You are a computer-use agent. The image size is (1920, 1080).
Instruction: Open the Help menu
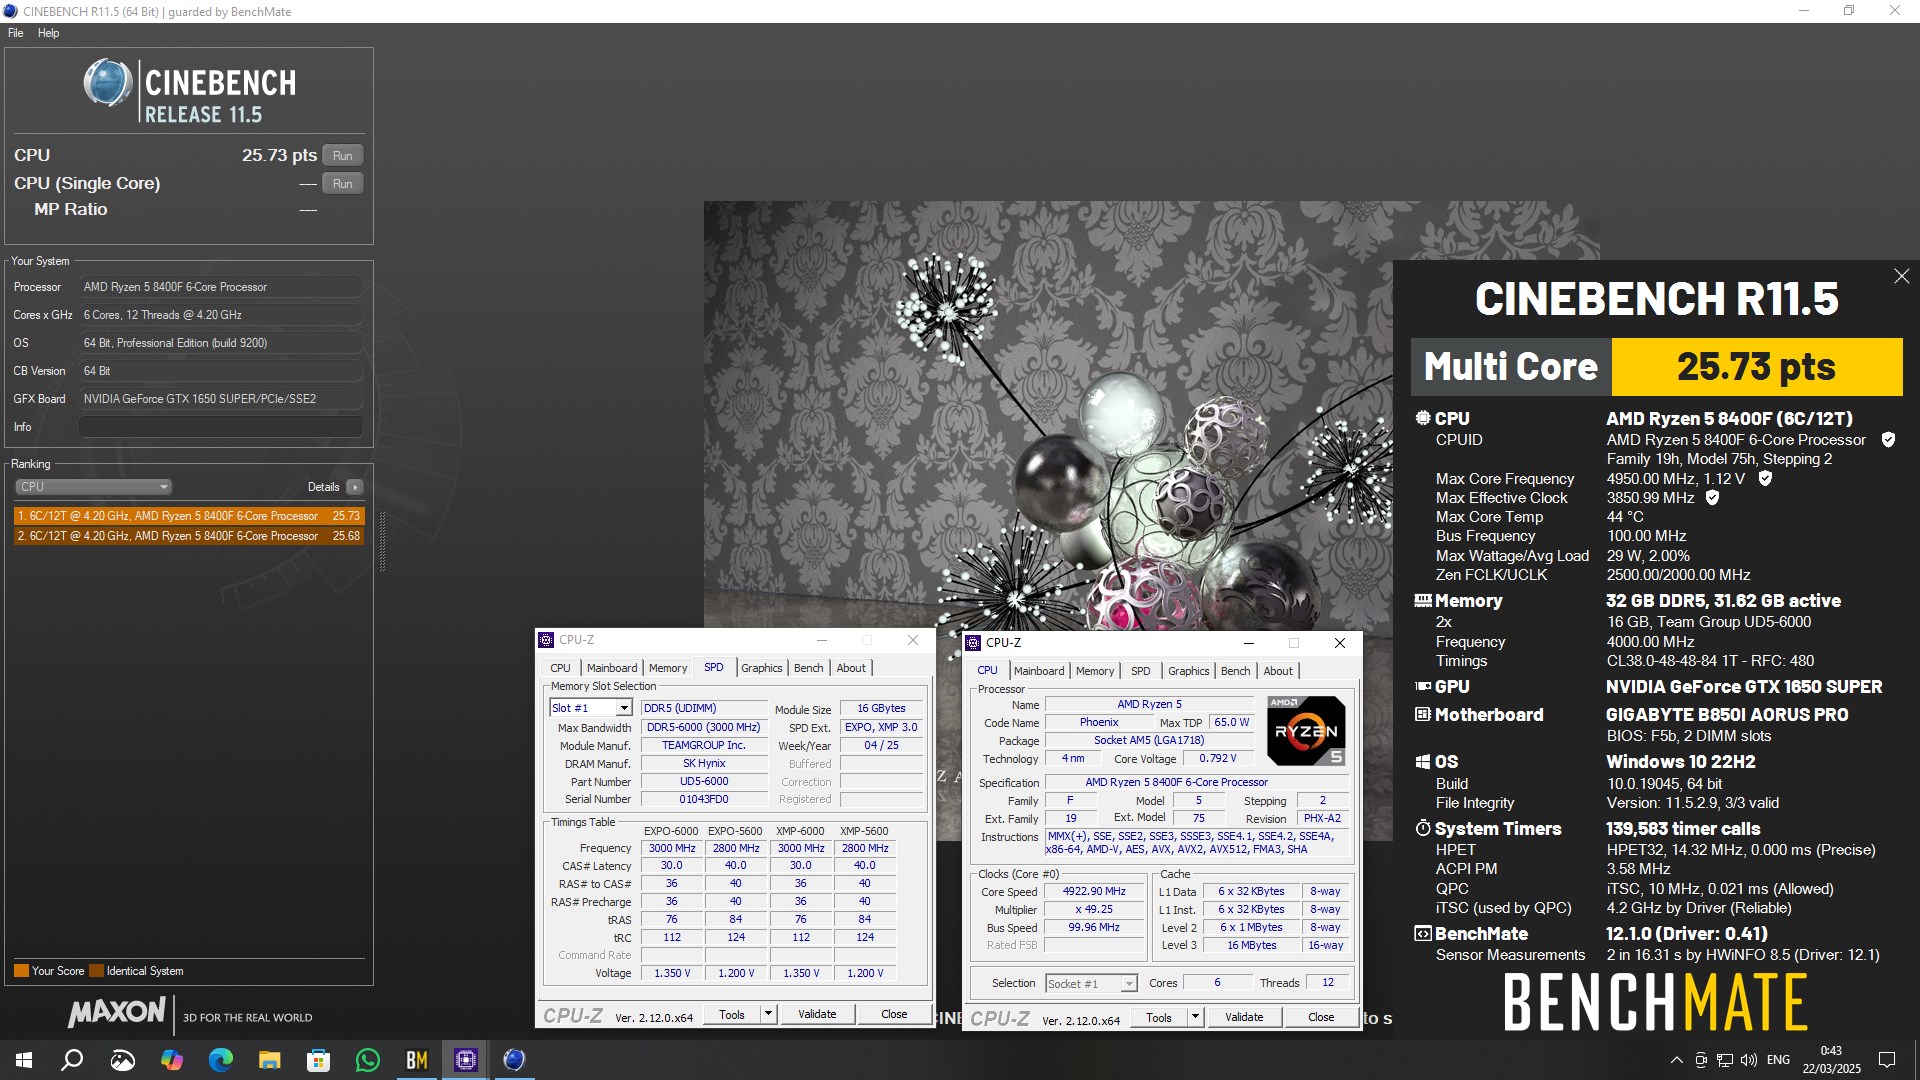48,33
